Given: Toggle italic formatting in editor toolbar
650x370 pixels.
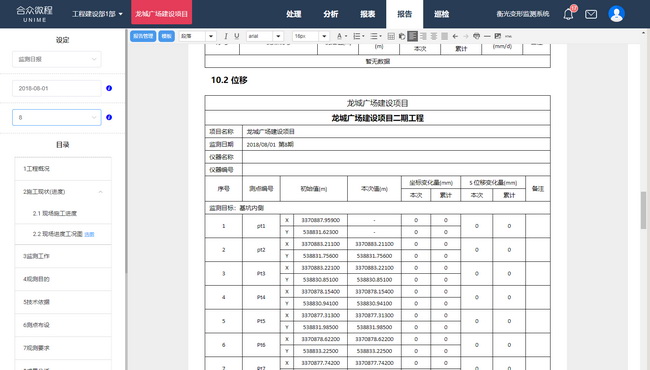Looking at the screenshot, I should [x=226, y=36].
